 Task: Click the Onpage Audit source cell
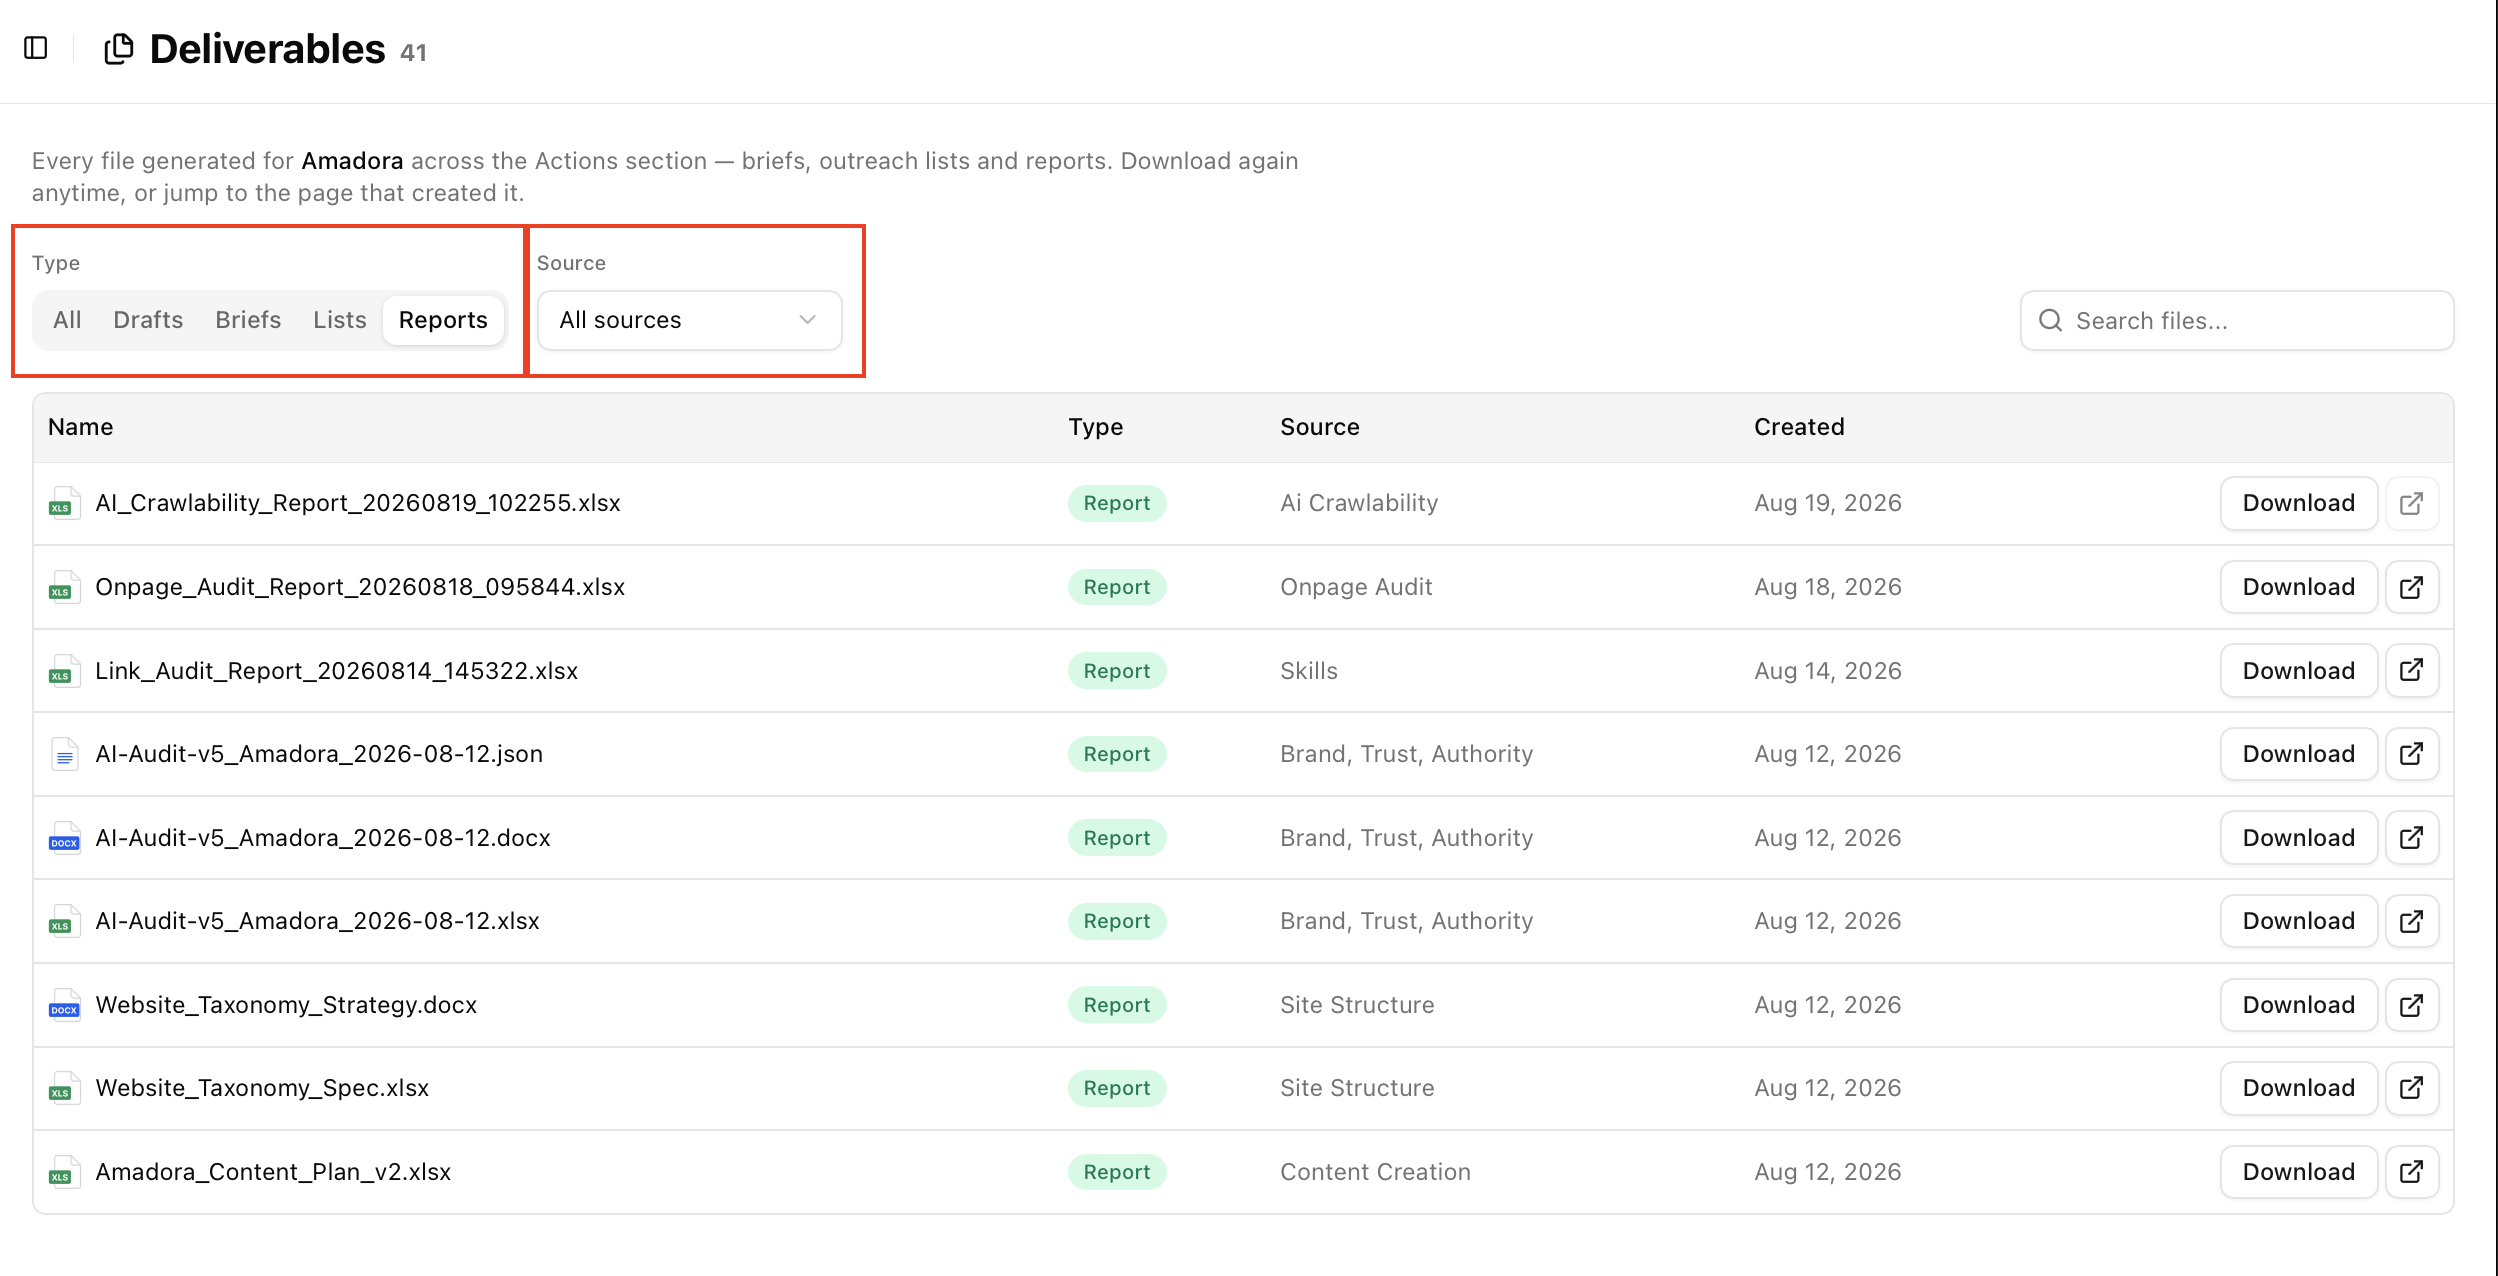[1356, 587]
